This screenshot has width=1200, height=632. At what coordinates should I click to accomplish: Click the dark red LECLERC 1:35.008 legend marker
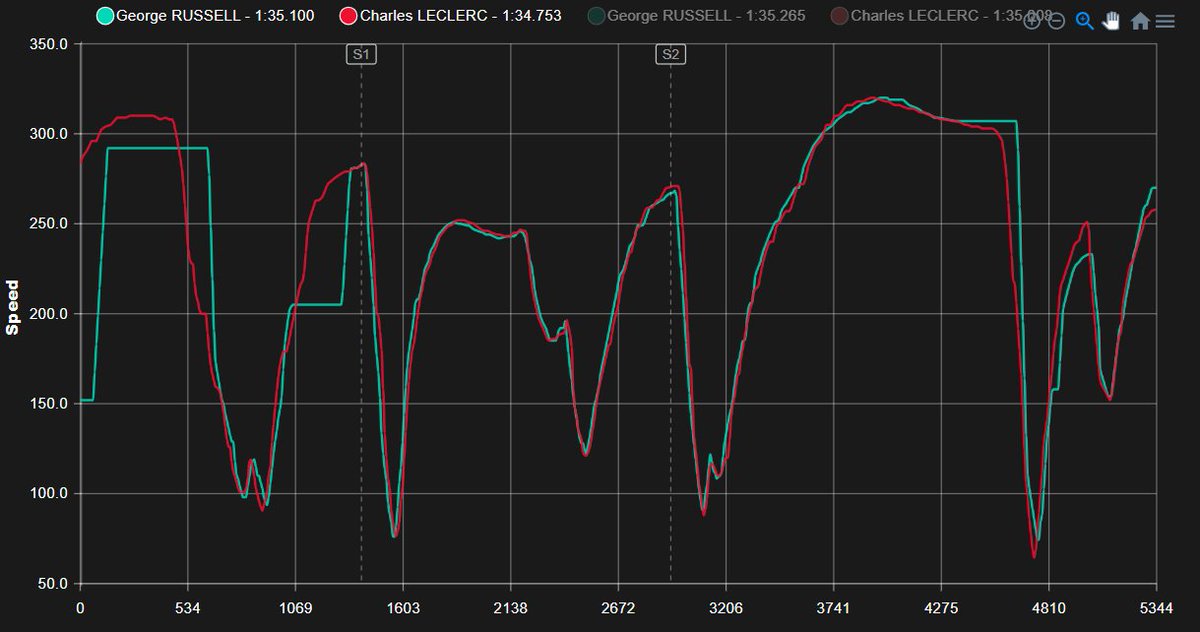click(841, 16)
